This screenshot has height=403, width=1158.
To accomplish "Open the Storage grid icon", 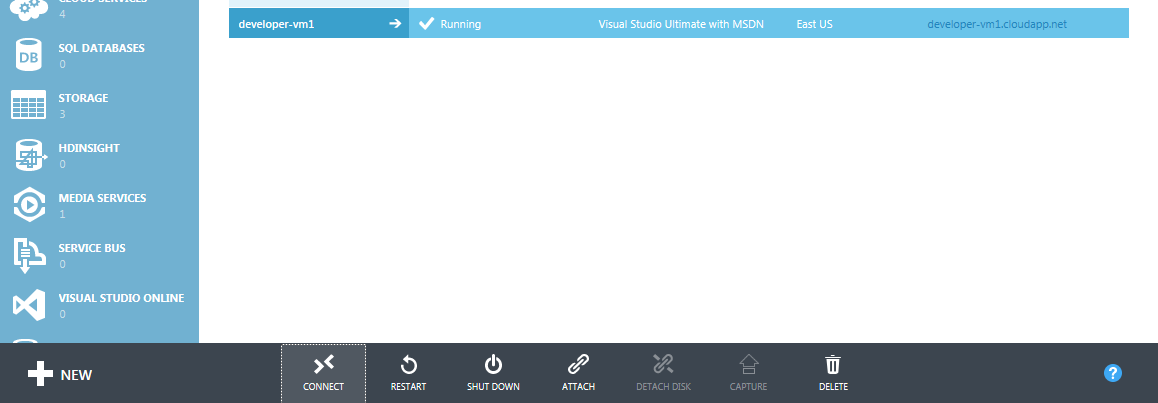I will [28, 105].
